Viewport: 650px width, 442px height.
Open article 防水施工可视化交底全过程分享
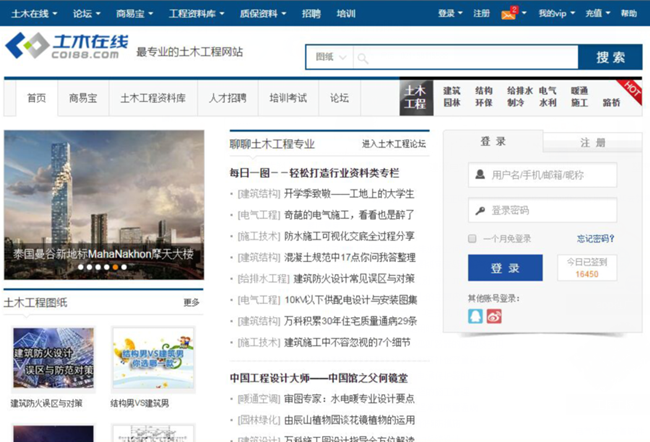point(349,236)
